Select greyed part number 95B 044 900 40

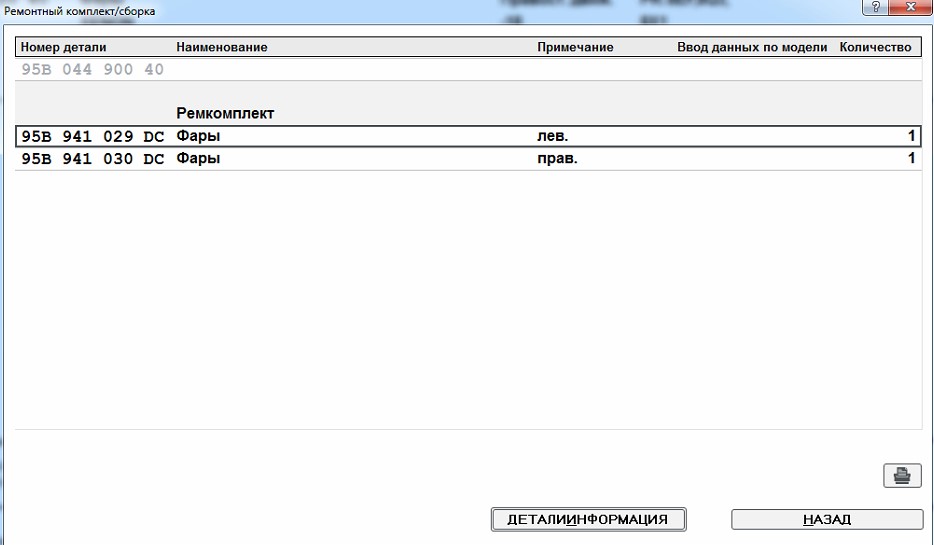(x=92, y=70)
